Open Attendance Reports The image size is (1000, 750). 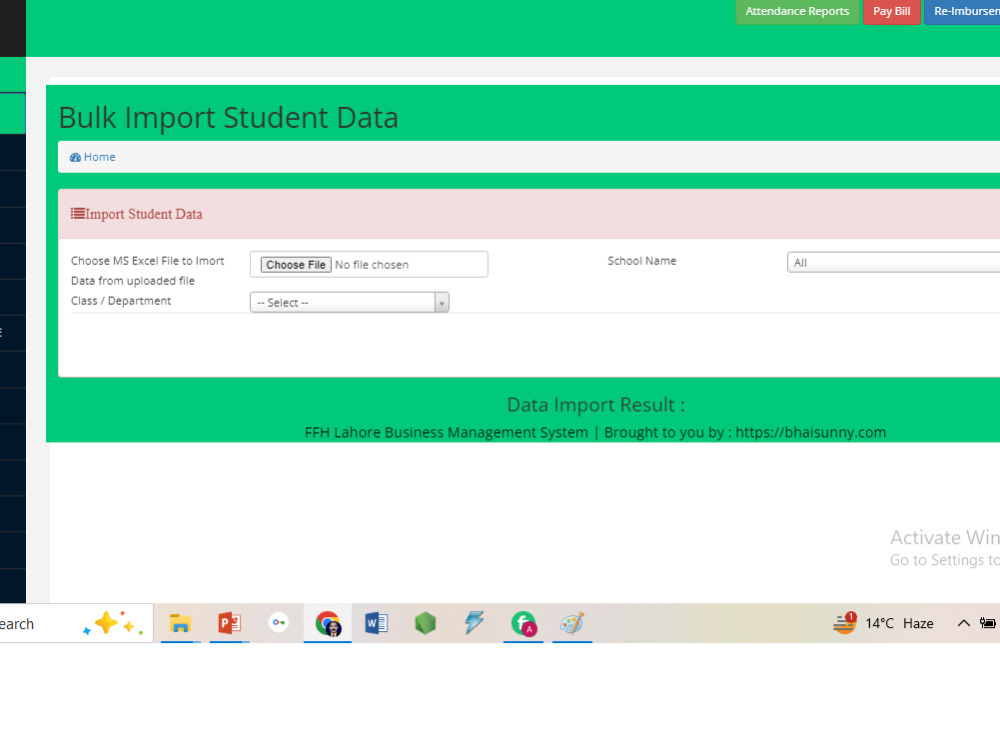coord(797,11)
